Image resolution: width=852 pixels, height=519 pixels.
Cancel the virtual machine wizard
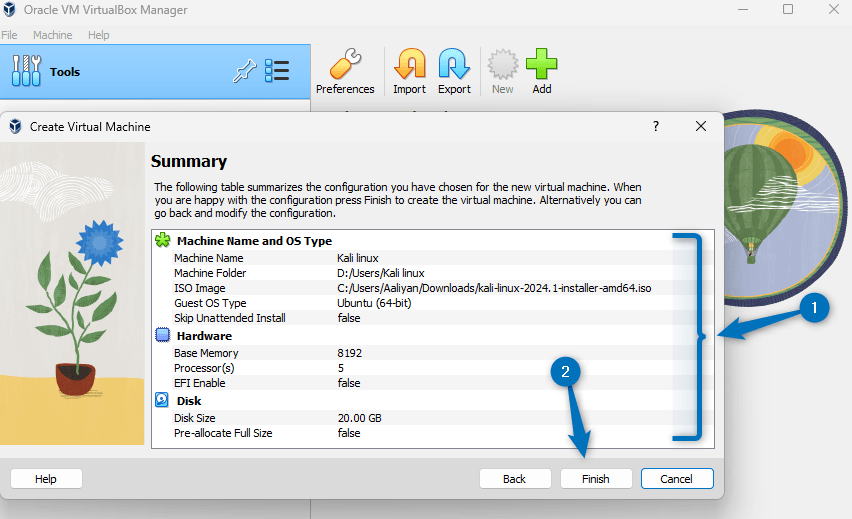(x=677, y=479)
